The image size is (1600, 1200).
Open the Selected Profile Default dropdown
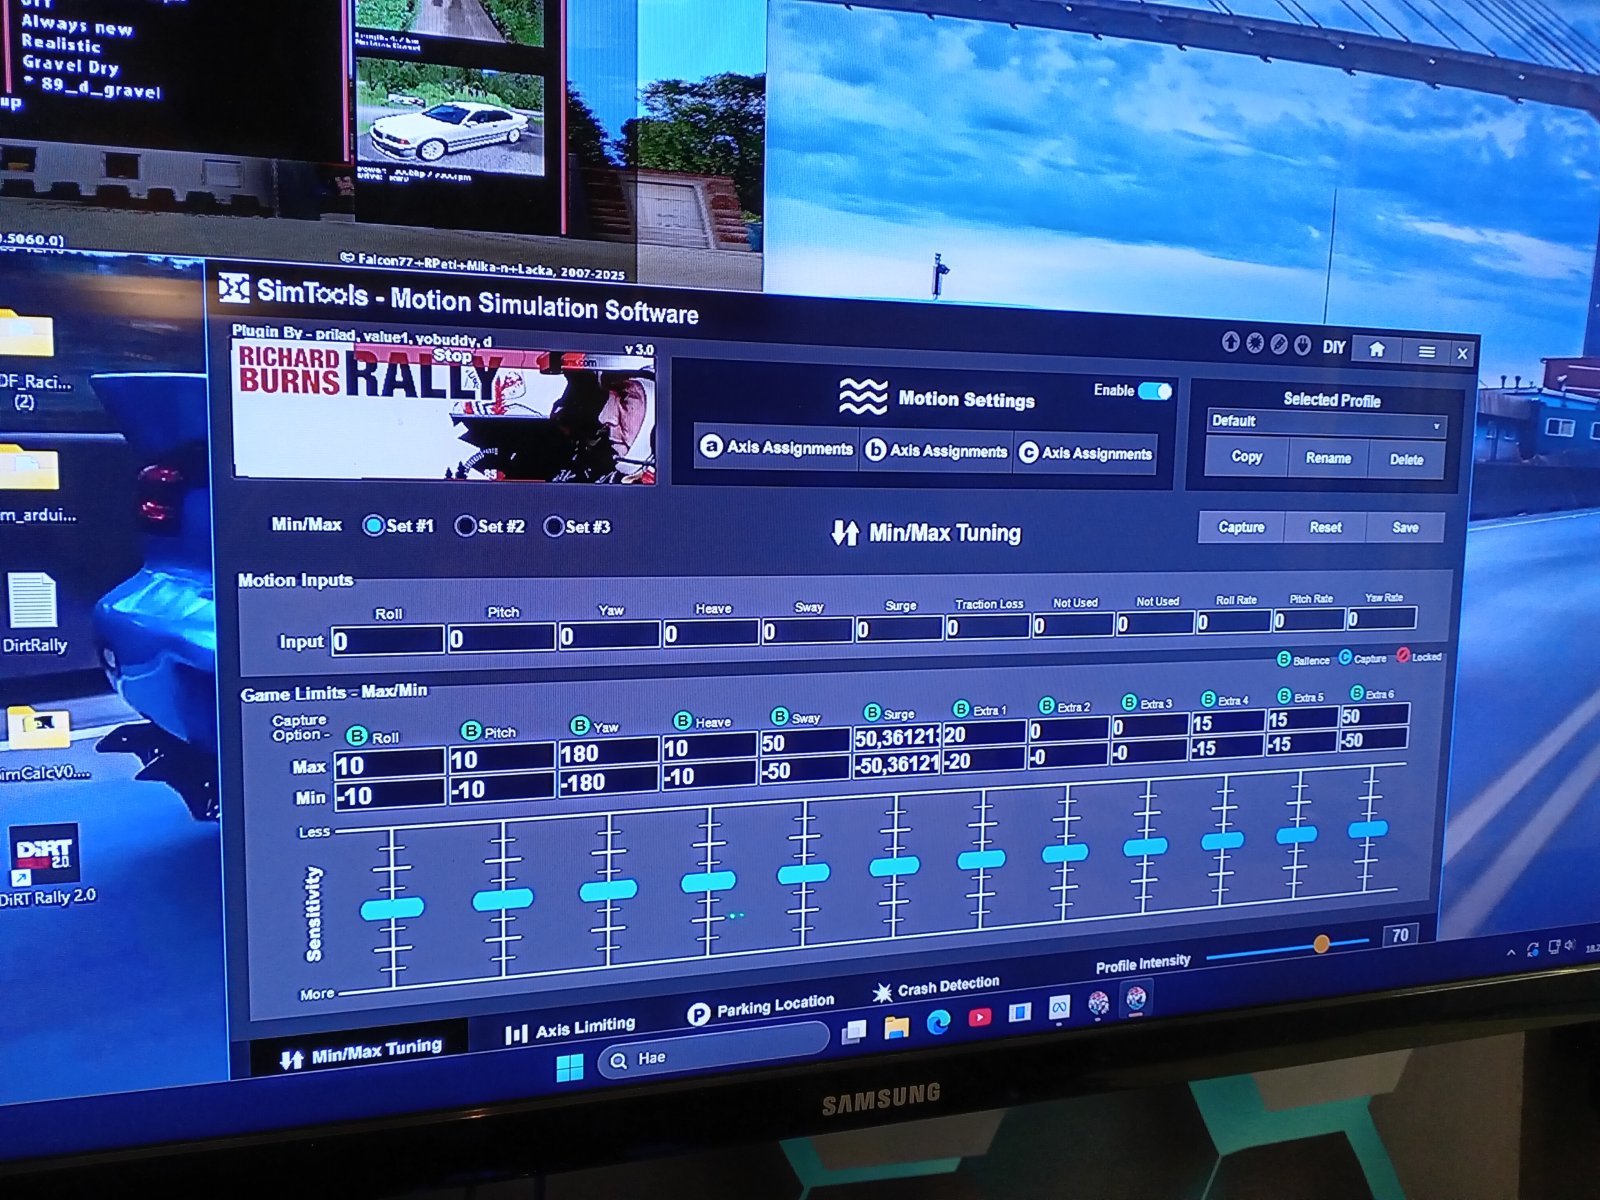[1326, 423]
